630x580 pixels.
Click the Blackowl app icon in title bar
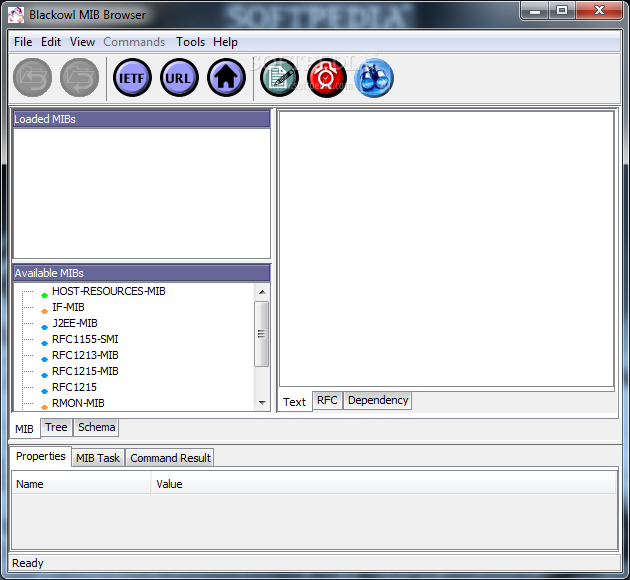click(x=16, y=15)
